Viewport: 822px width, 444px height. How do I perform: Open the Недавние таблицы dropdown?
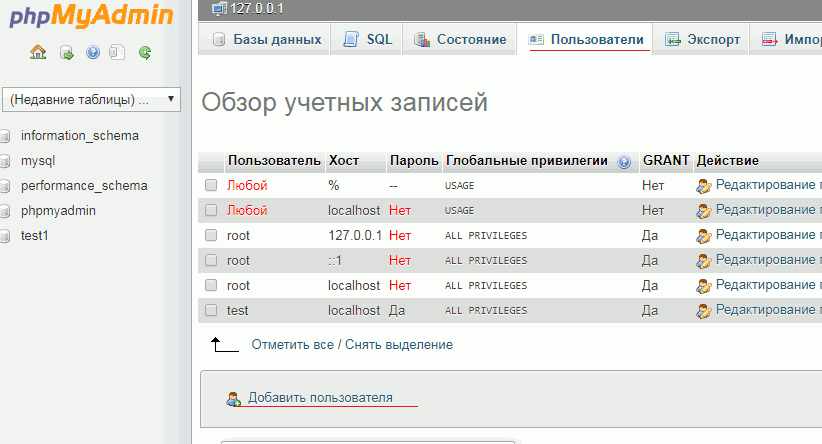pos(92,99)
